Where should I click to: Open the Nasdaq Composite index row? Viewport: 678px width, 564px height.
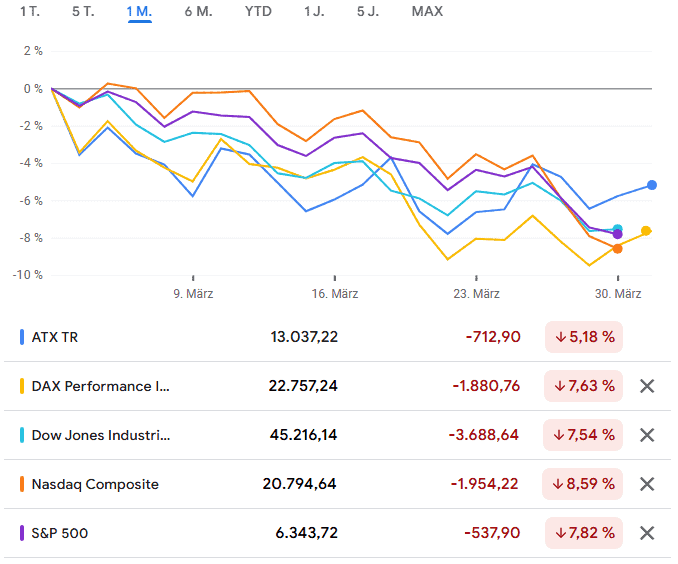click(95, 484)
